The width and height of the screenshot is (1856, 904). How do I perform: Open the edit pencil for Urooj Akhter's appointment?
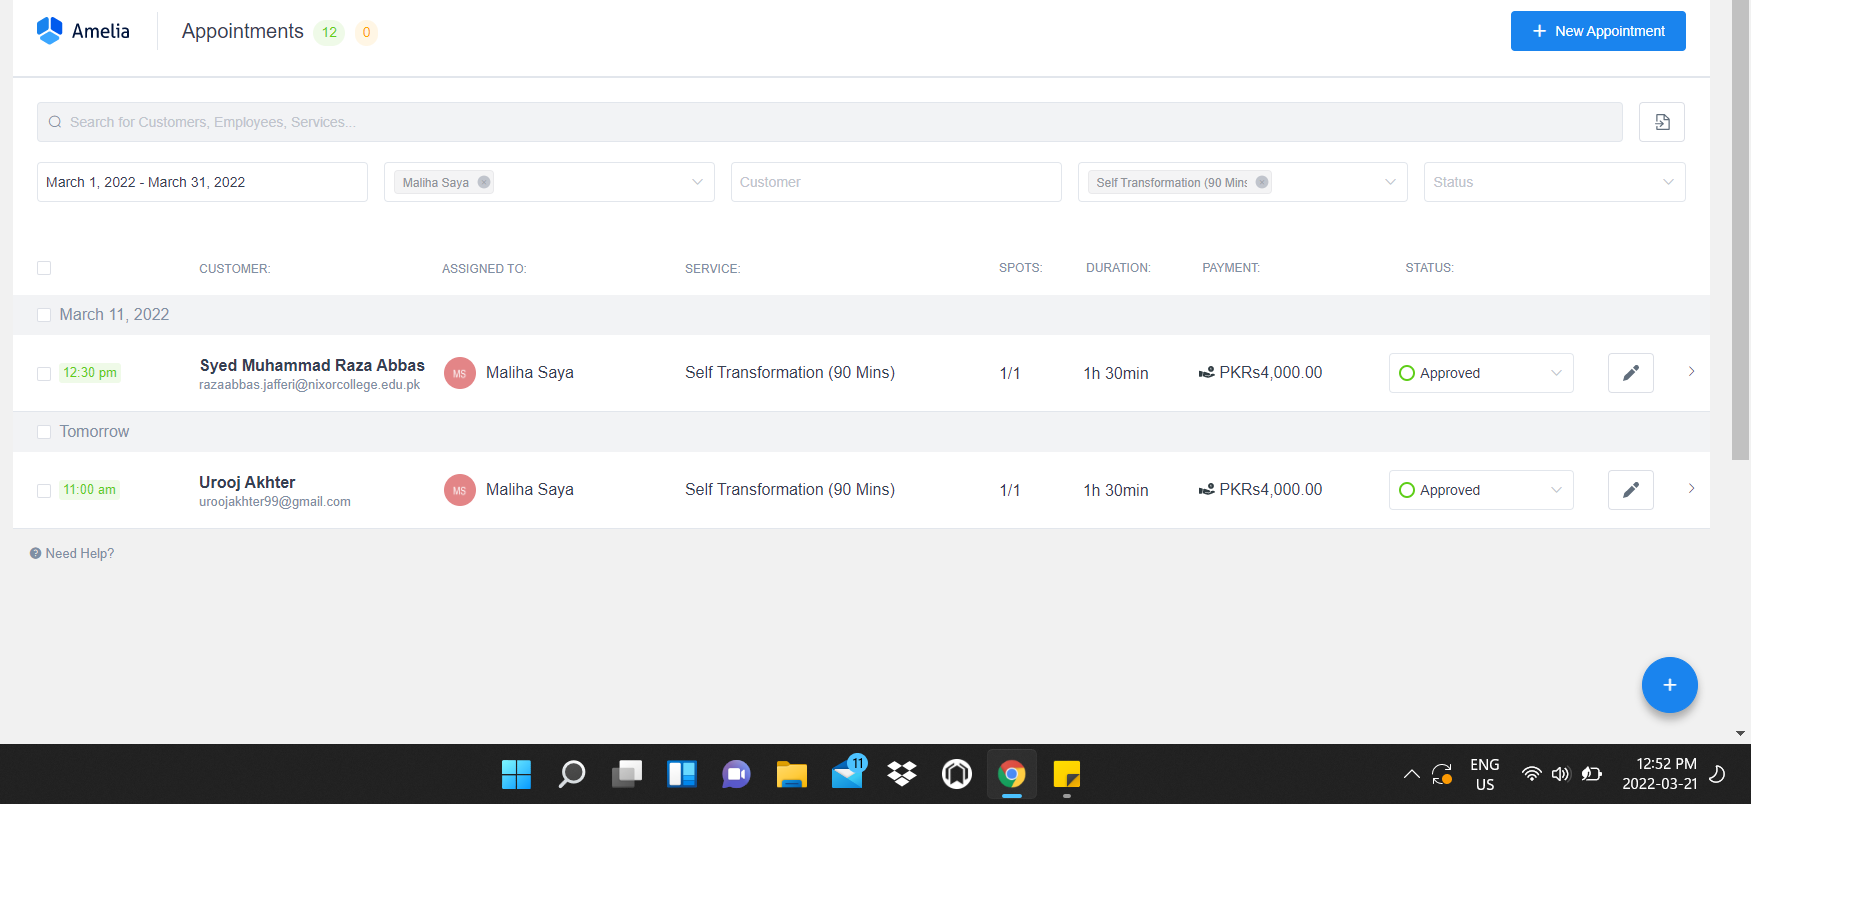(1630, 490)
